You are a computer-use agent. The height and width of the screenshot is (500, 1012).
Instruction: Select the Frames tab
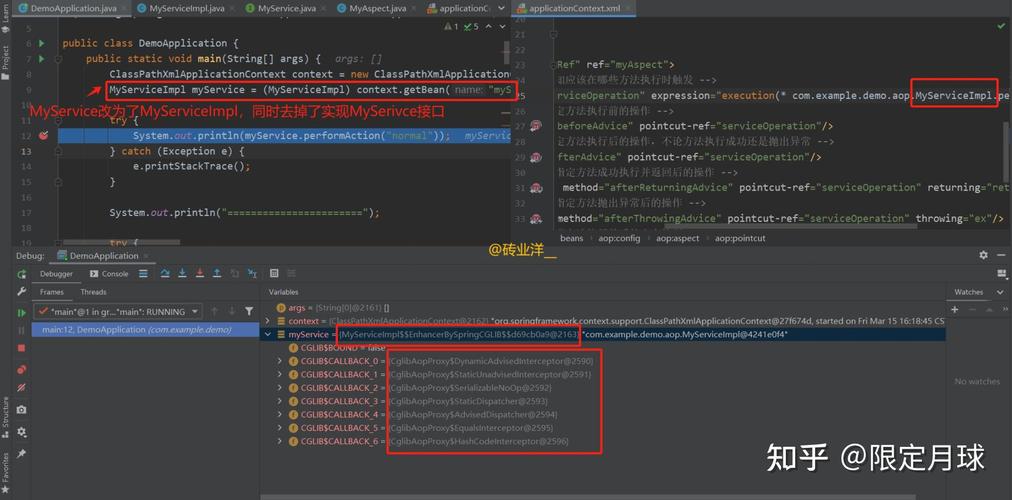click(x=52, y=292)
